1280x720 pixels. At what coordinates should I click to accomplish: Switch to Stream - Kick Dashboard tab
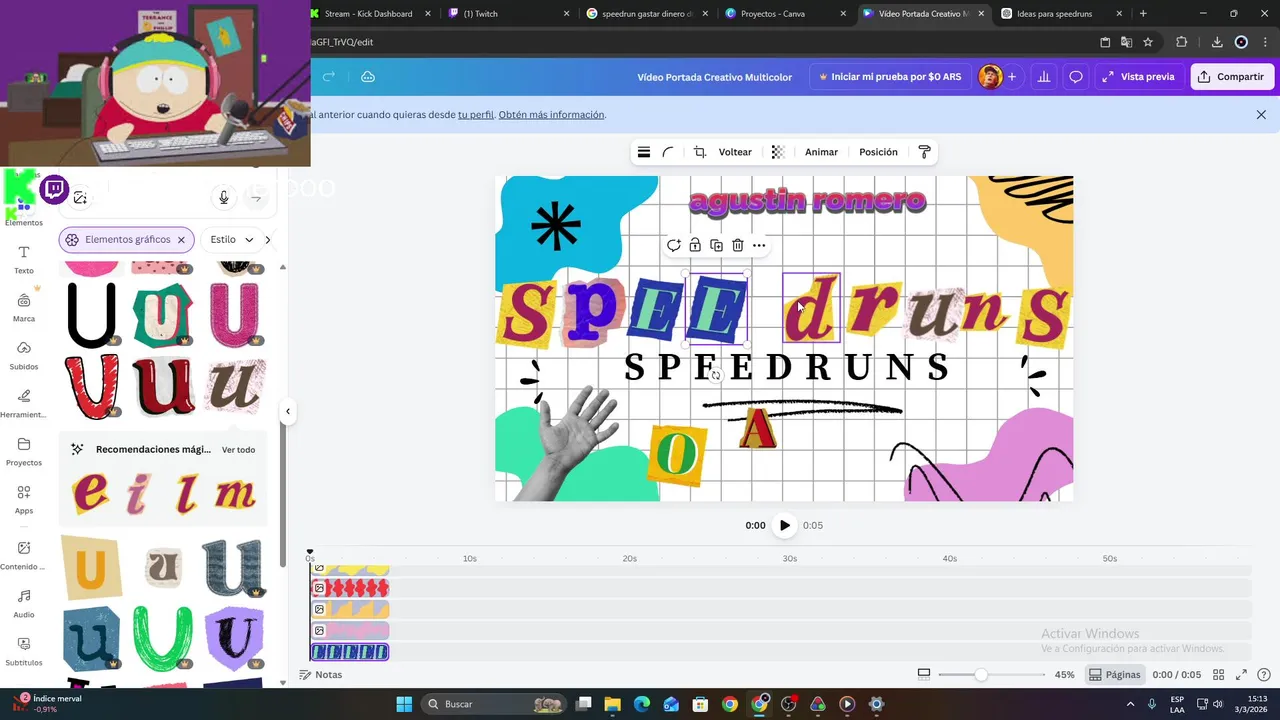pos(370,14)
